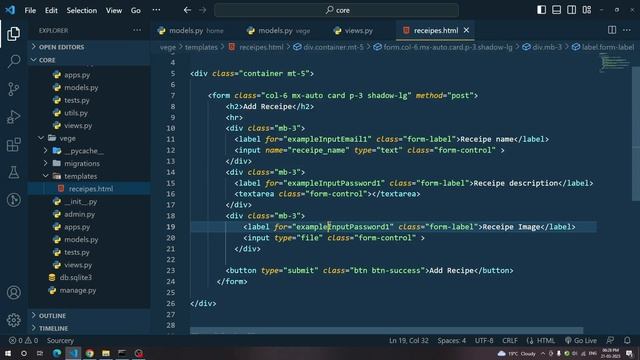The width and height of the screenshot is (640, 360).
Task: Open the Source Control view
Action: pyautogui.click(x=13, y=89)
